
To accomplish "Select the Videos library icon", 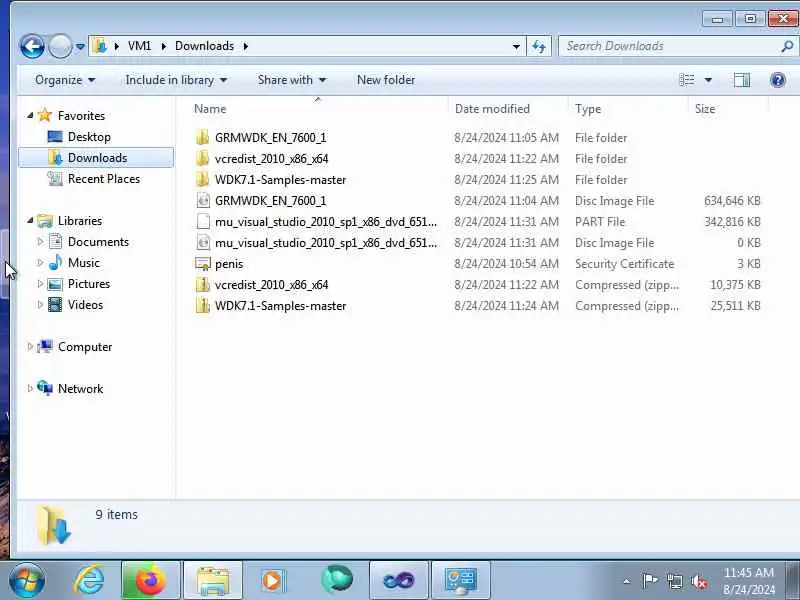I will coord(55,305).
